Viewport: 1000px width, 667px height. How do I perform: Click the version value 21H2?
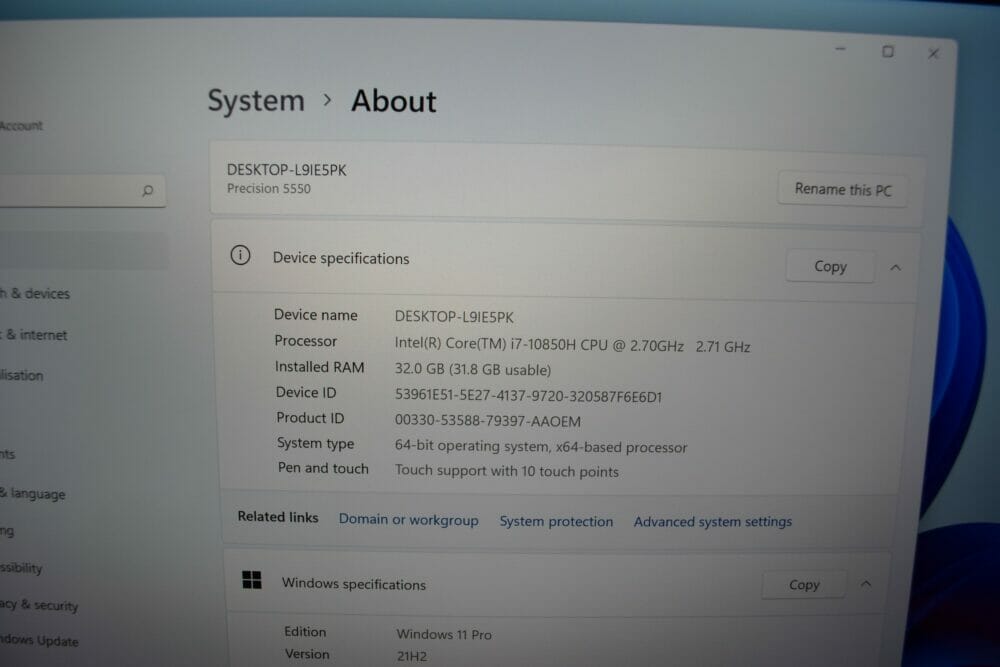click(x=412, y=656)
